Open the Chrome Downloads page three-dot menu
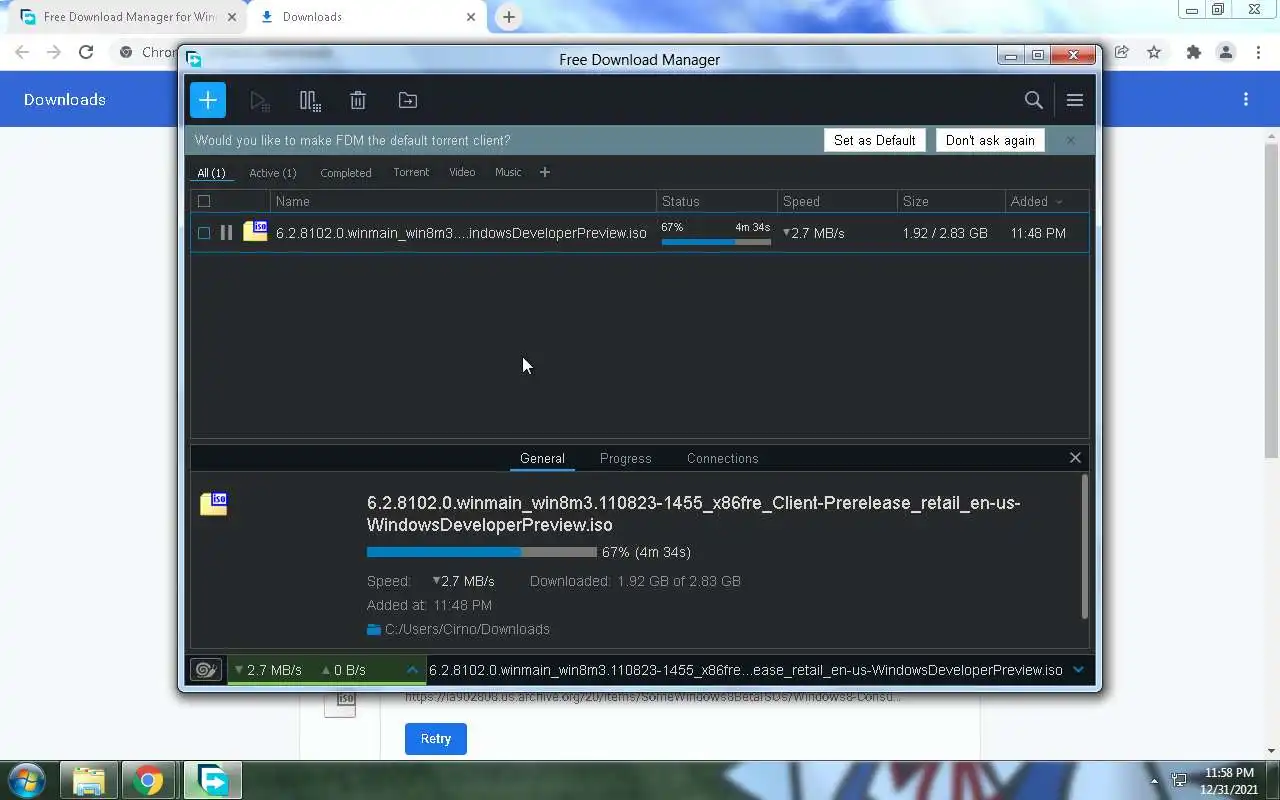Image resolution: width=1280 pixels, height=800 pixels. 1246,99
